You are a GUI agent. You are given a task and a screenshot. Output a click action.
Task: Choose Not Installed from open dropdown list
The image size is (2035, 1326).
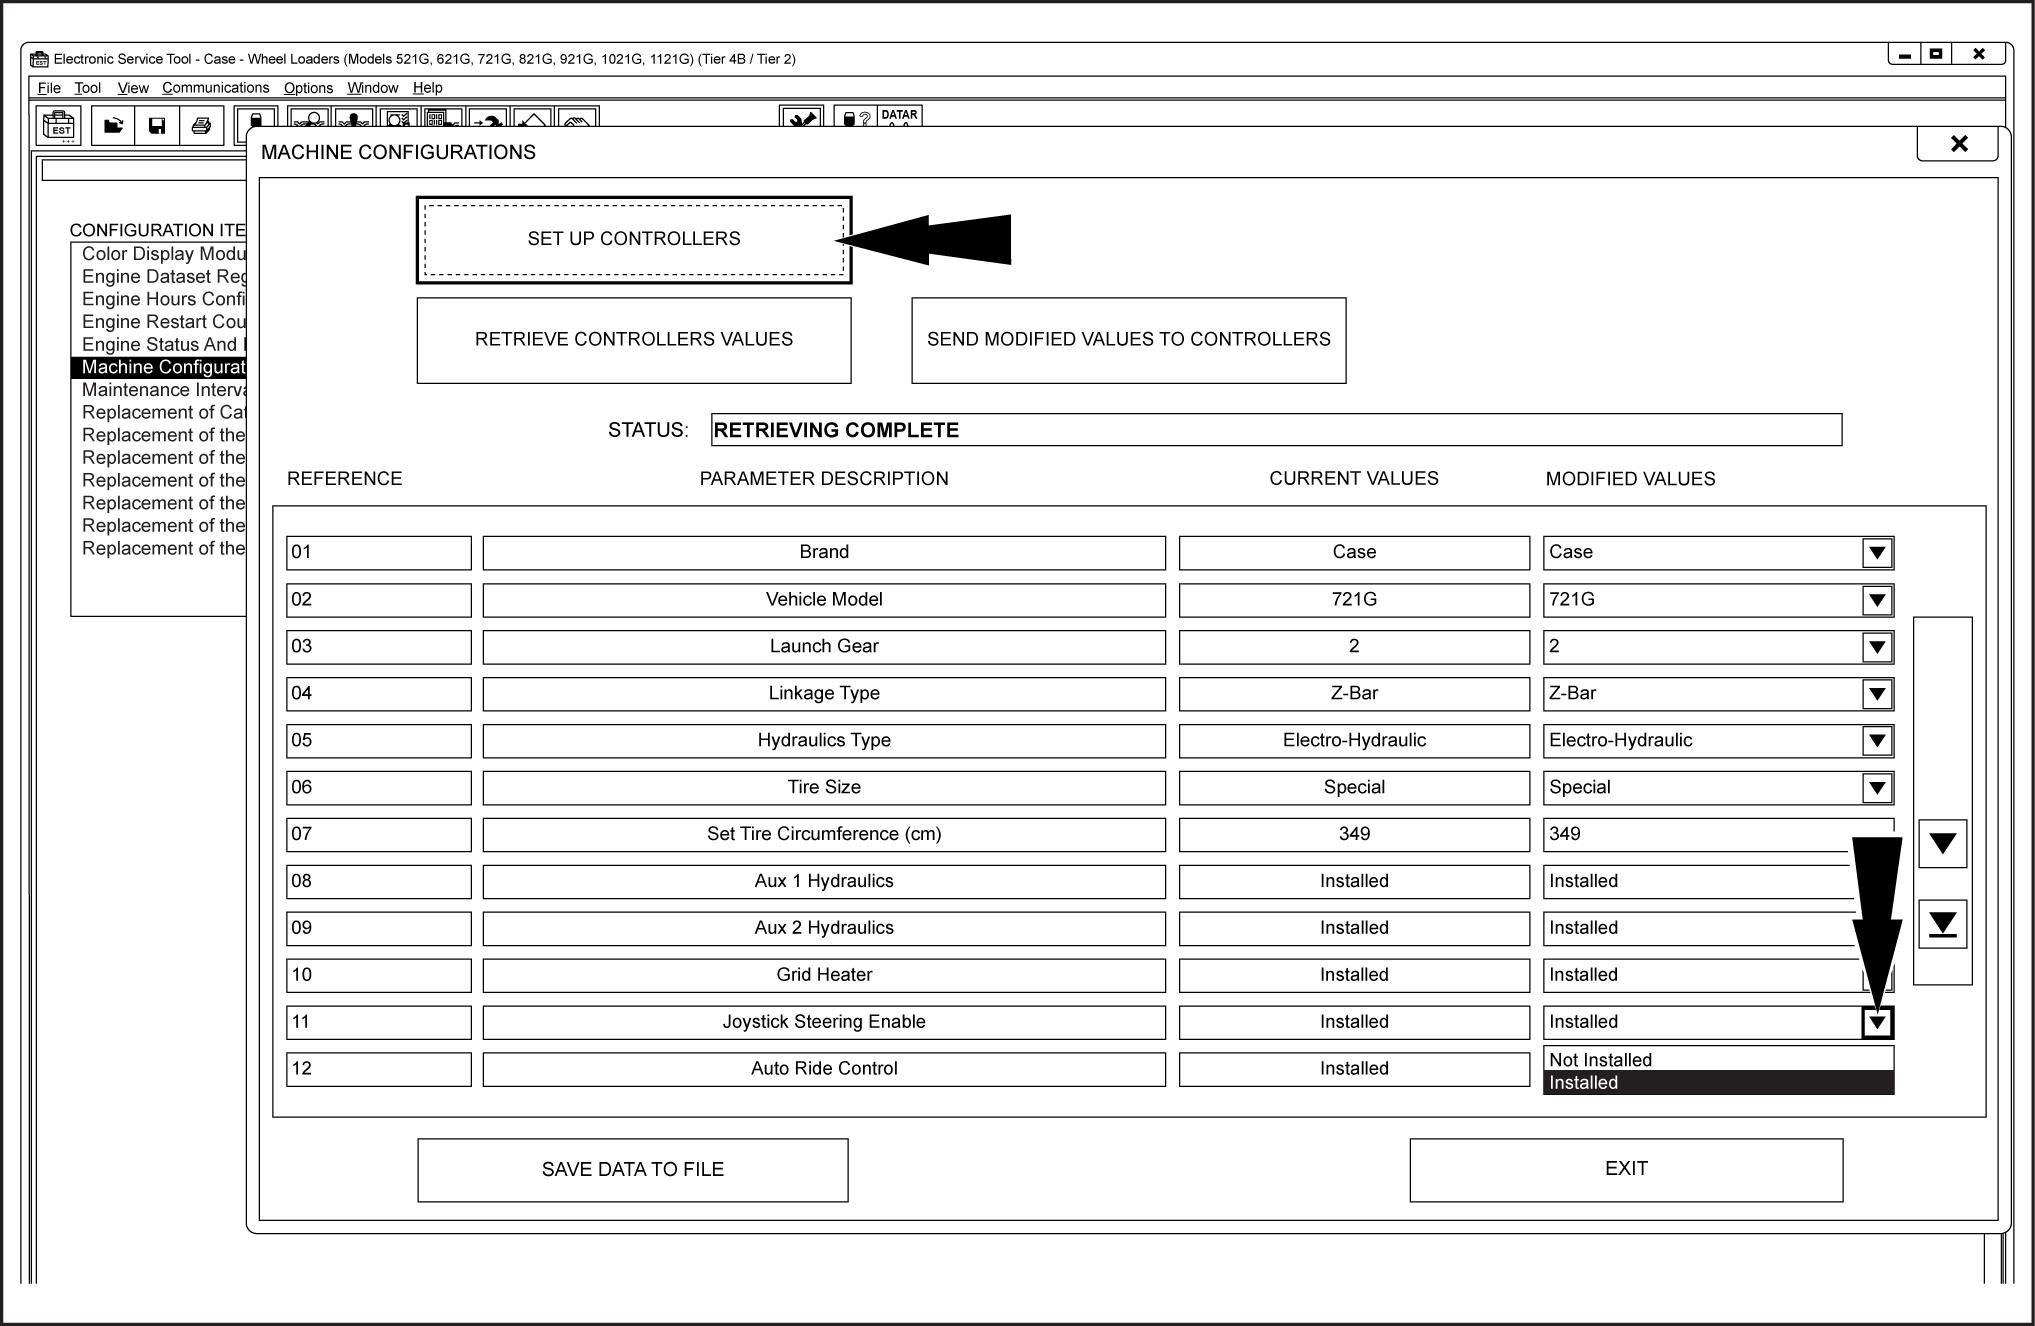tap(1718, 1059)
